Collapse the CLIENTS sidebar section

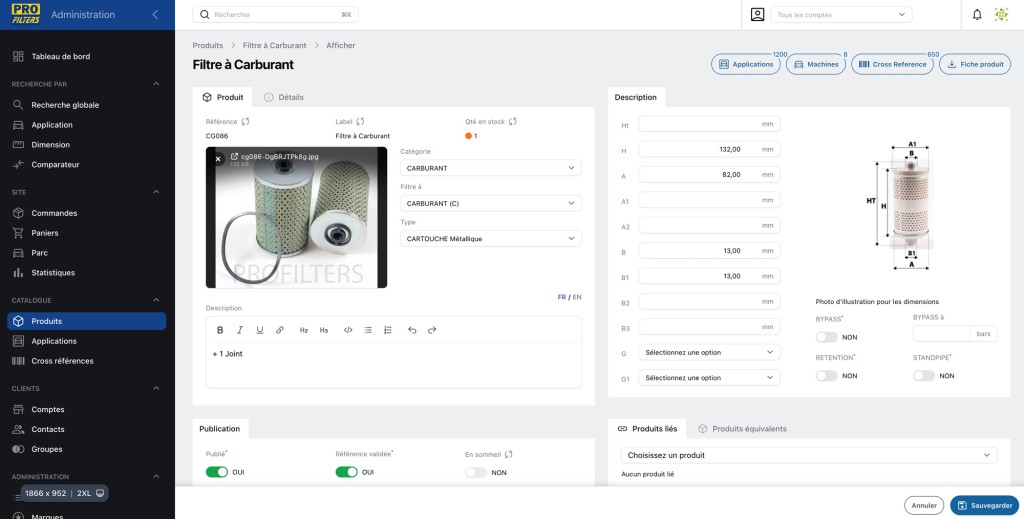coord(156,388)
